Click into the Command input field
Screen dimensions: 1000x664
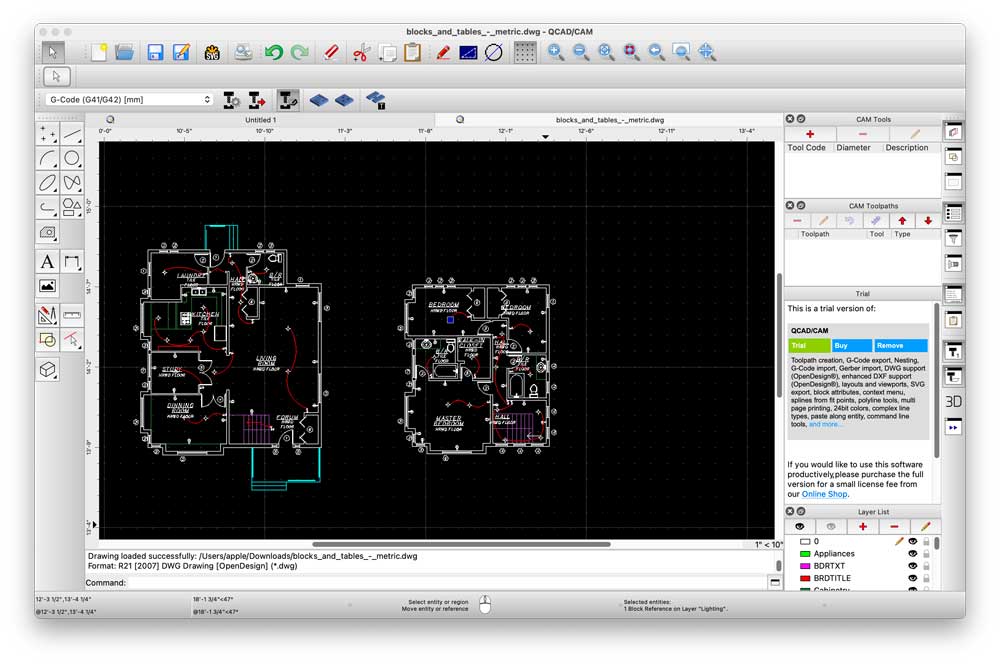[x=448, y=582]
